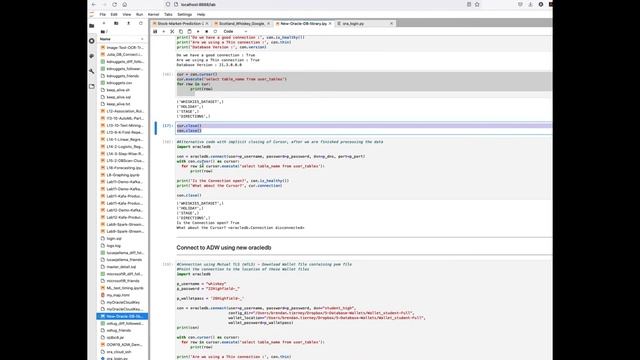
Task: Copy the selected cell
Action: [x=181, y=31]
